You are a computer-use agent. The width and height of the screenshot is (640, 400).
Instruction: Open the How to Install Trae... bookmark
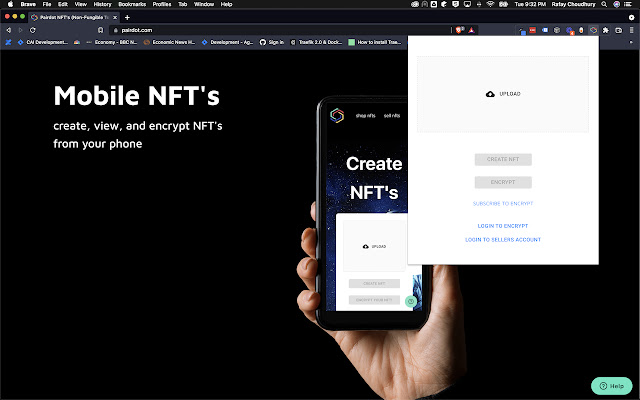(375, 42)
